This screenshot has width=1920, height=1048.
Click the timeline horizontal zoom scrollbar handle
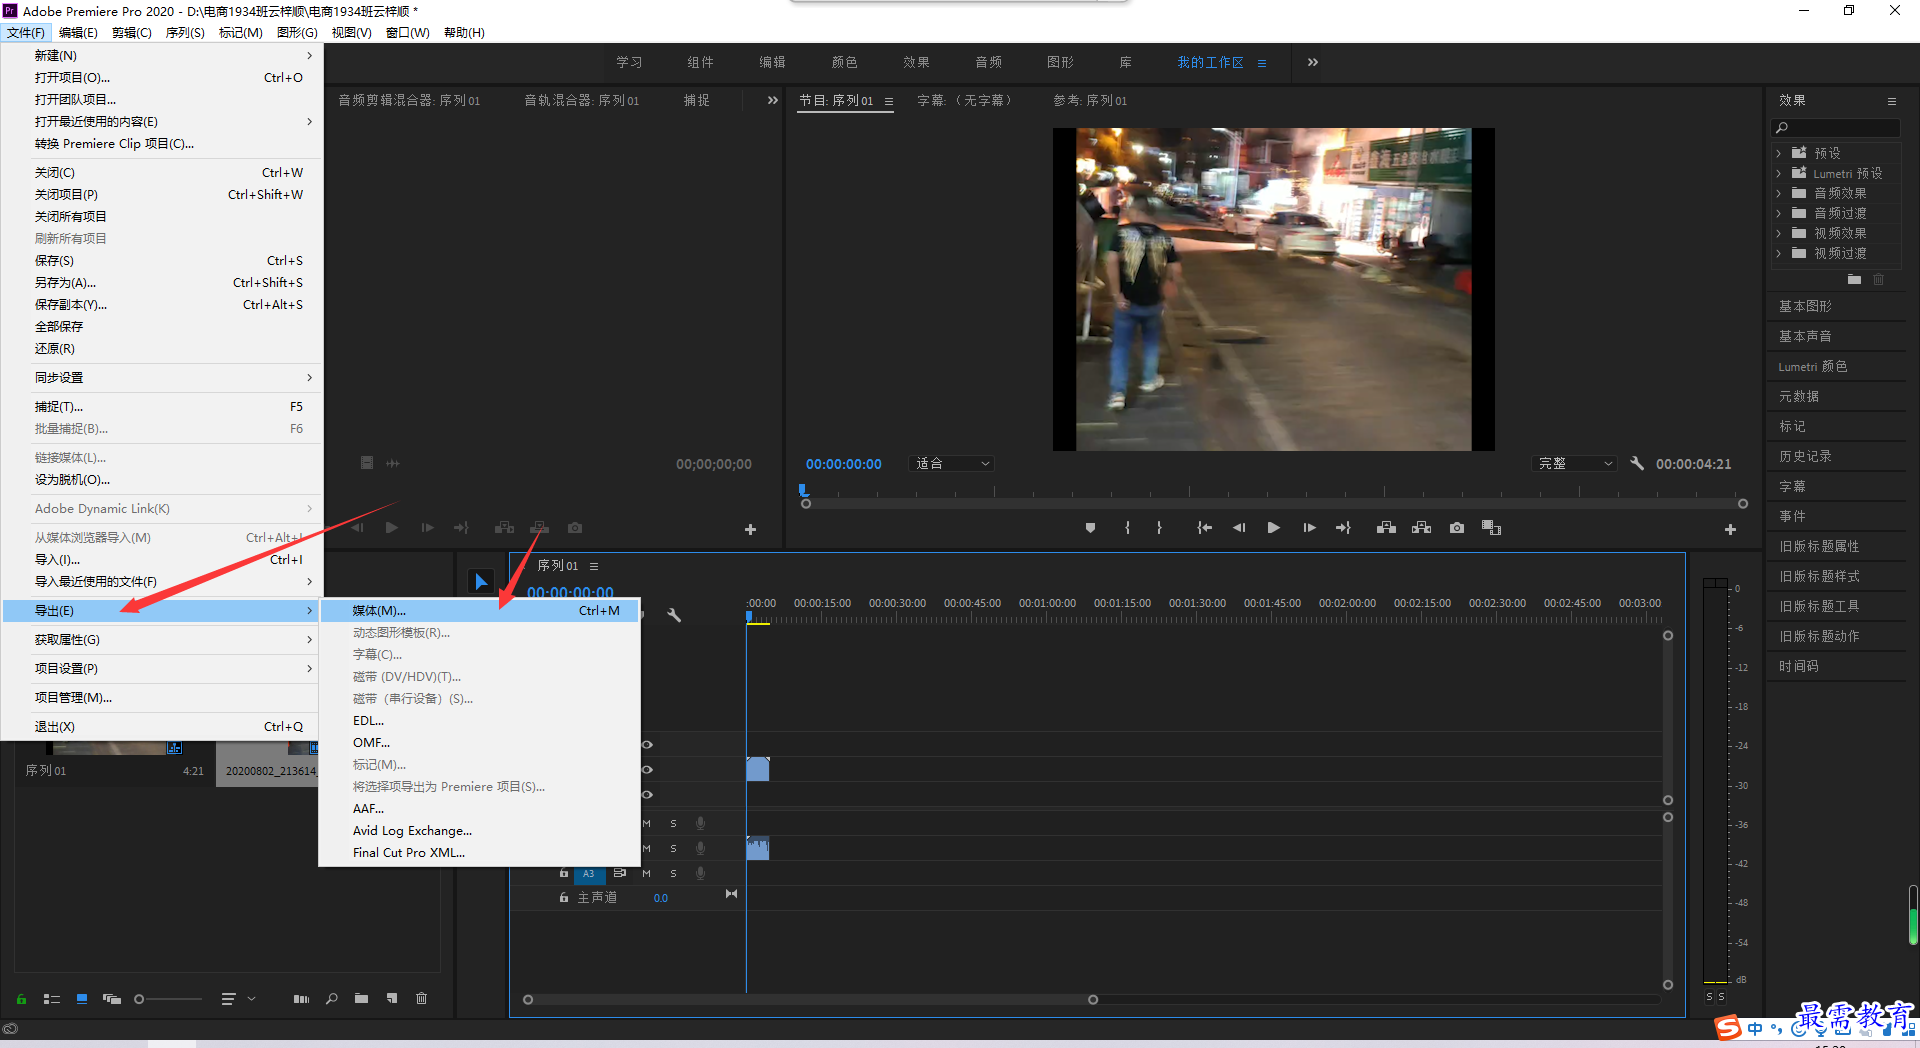(x=1093, y=1000)
